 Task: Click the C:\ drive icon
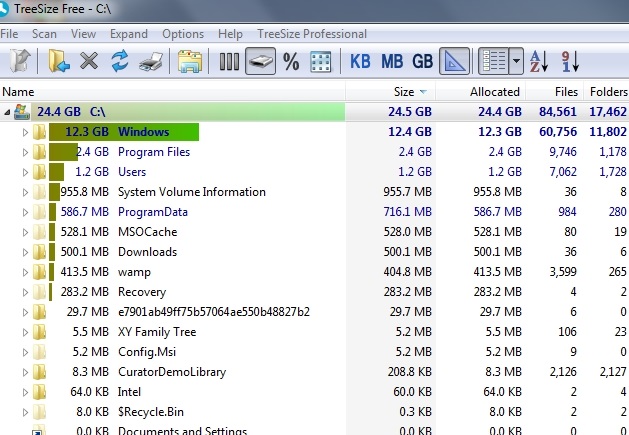point(22,112)
